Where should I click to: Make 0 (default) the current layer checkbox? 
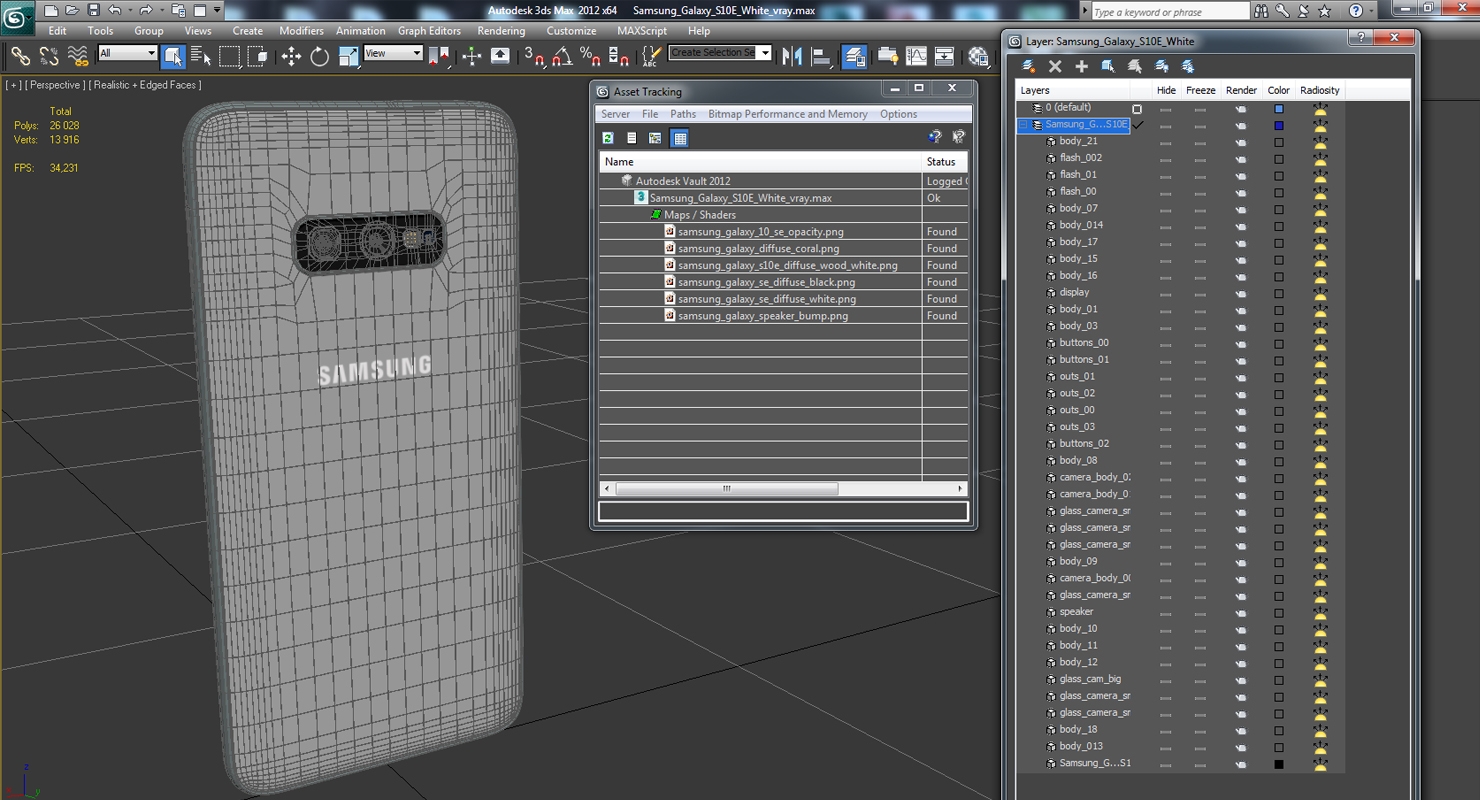tap(1137, 108)
